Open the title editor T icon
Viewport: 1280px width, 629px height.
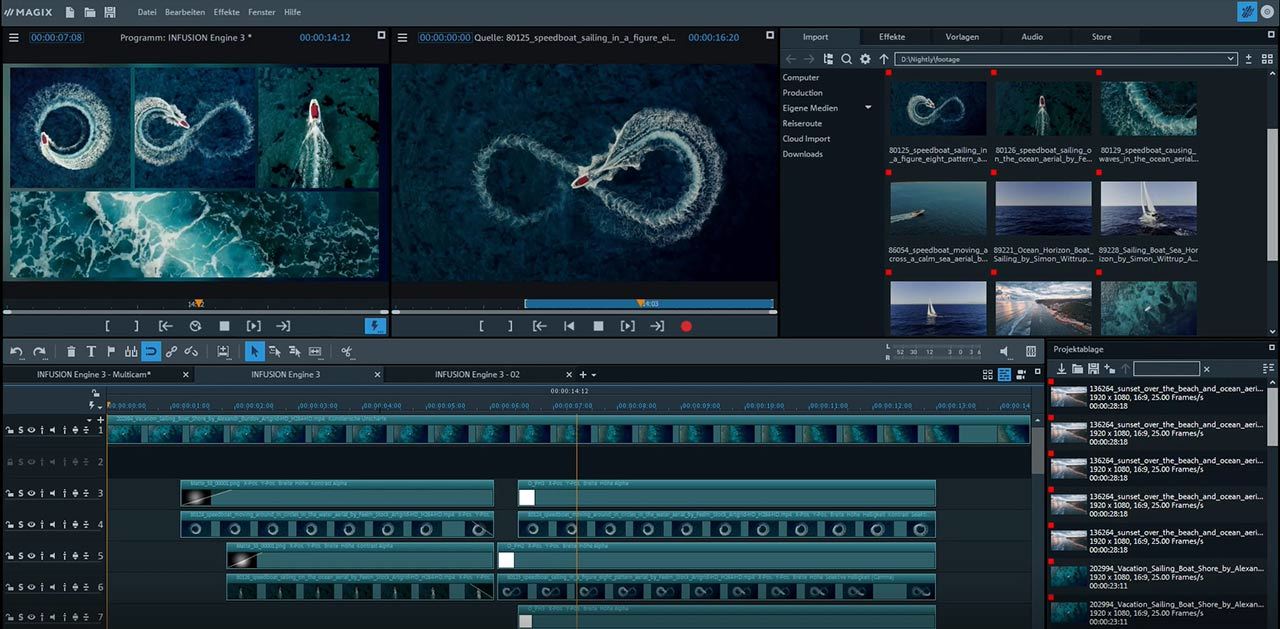point(91,351)
